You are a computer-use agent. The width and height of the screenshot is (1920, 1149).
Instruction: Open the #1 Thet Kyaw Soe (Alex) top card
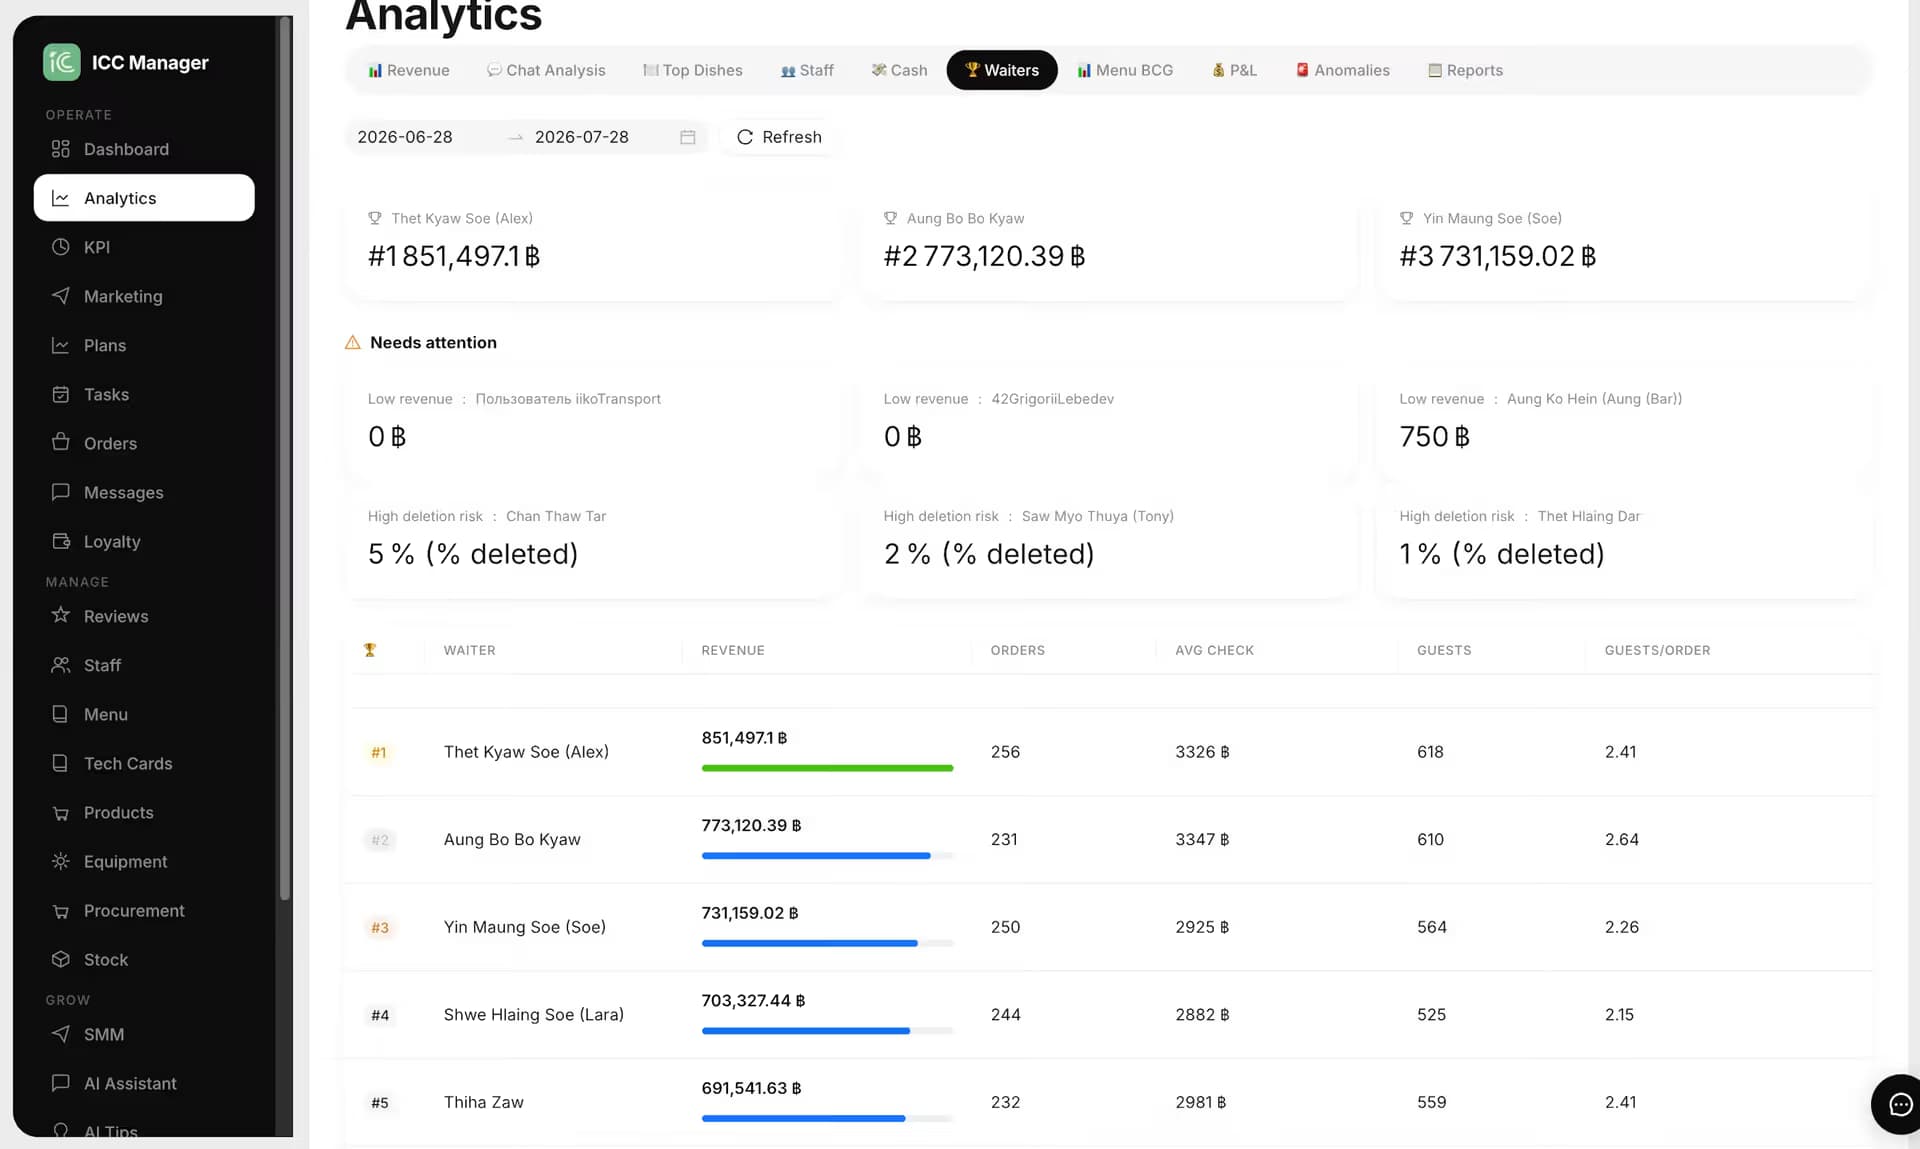click(594, 246)
